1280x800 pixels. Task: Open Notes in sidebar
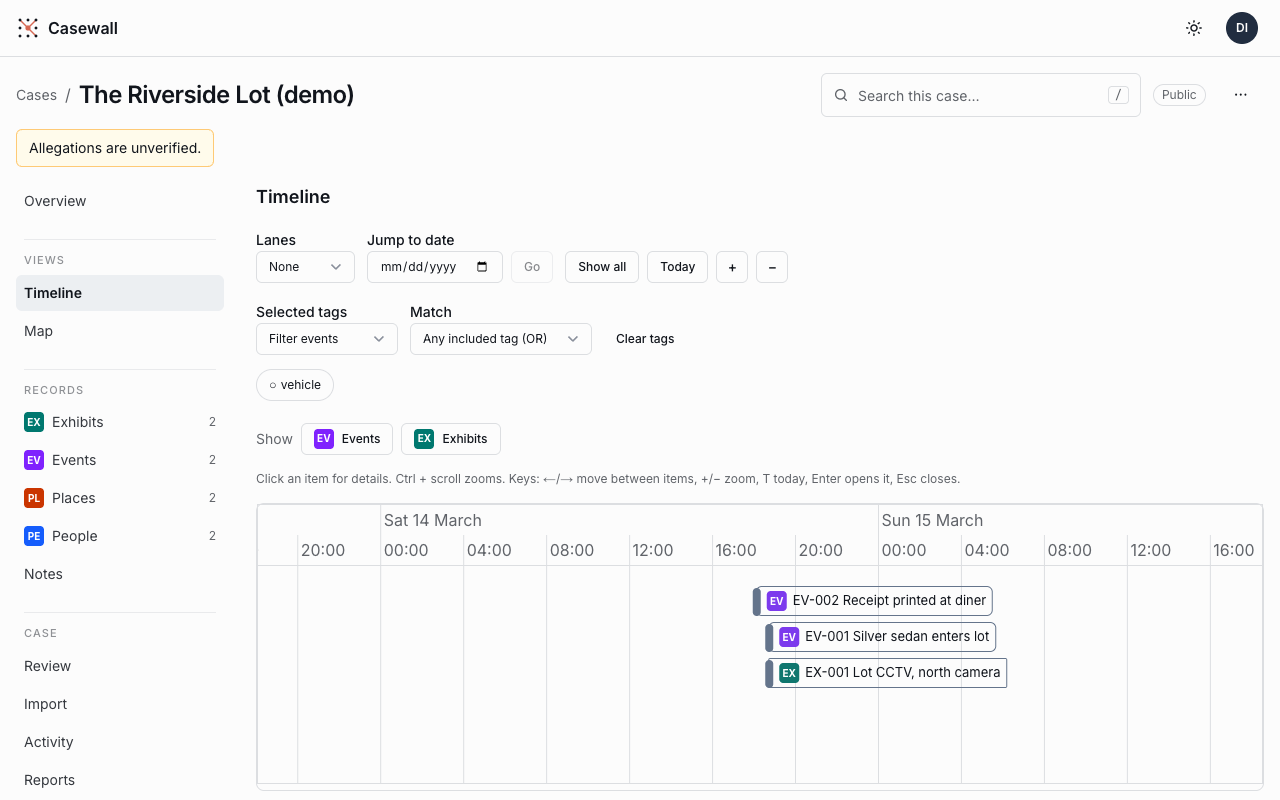[x=120, y=574]
